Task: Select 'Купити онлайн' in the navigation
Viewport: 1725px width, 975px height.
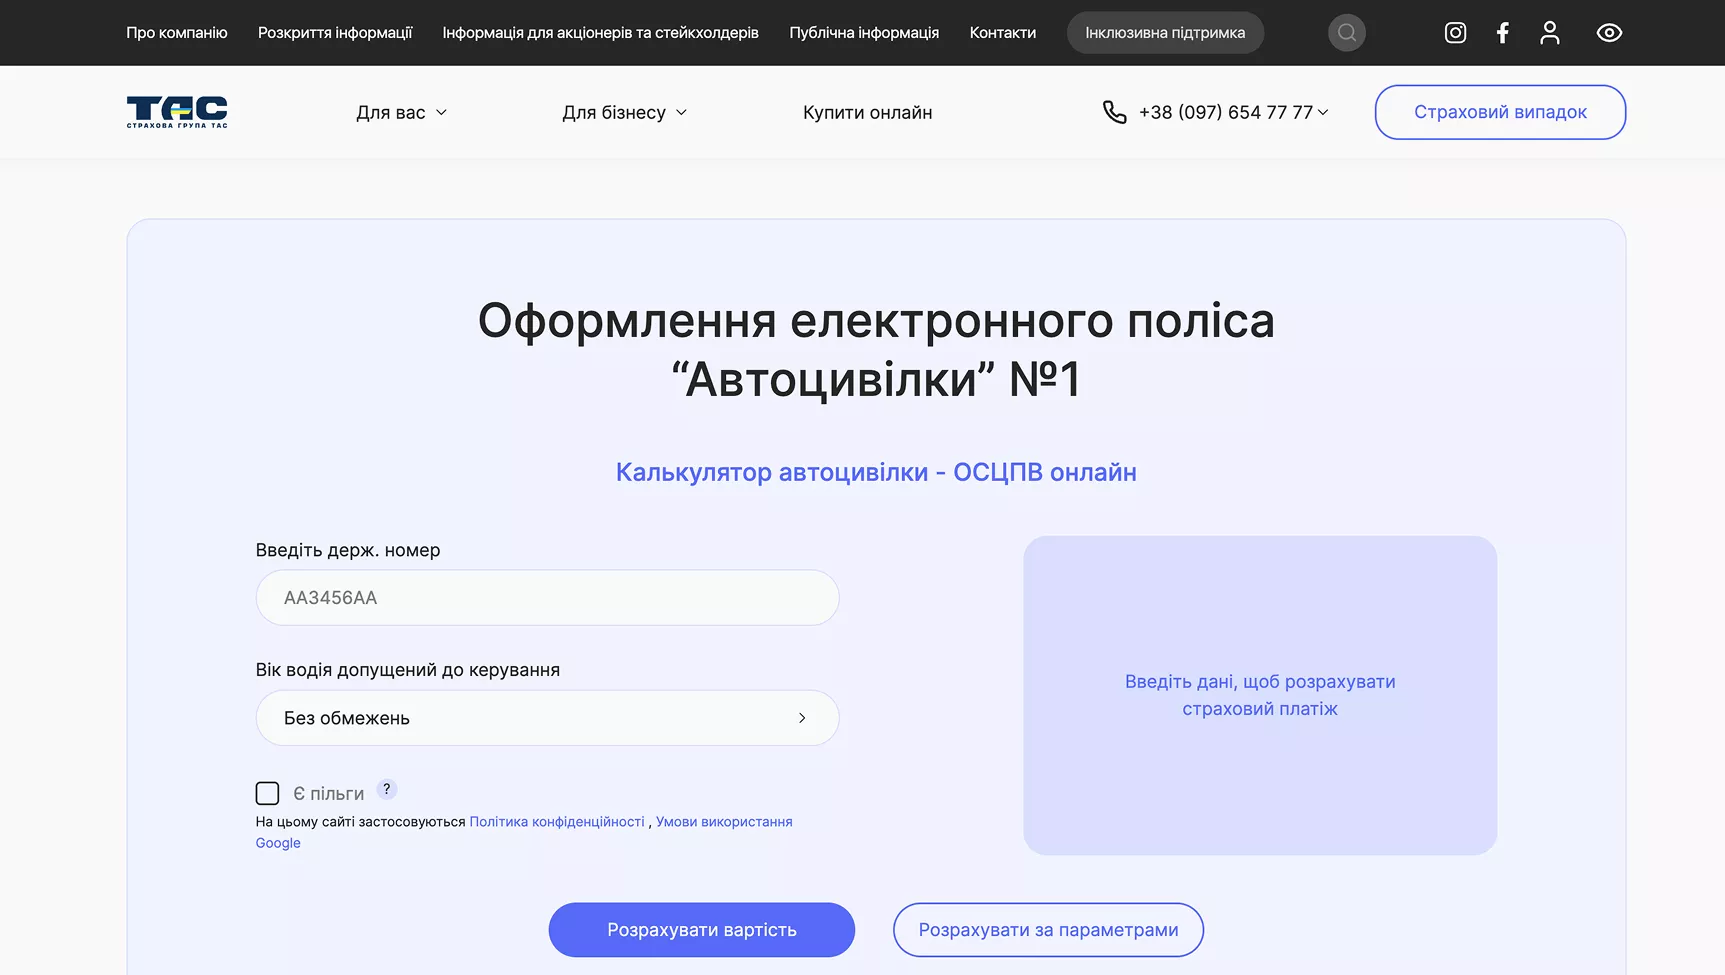Action: (x=866, y=112)
